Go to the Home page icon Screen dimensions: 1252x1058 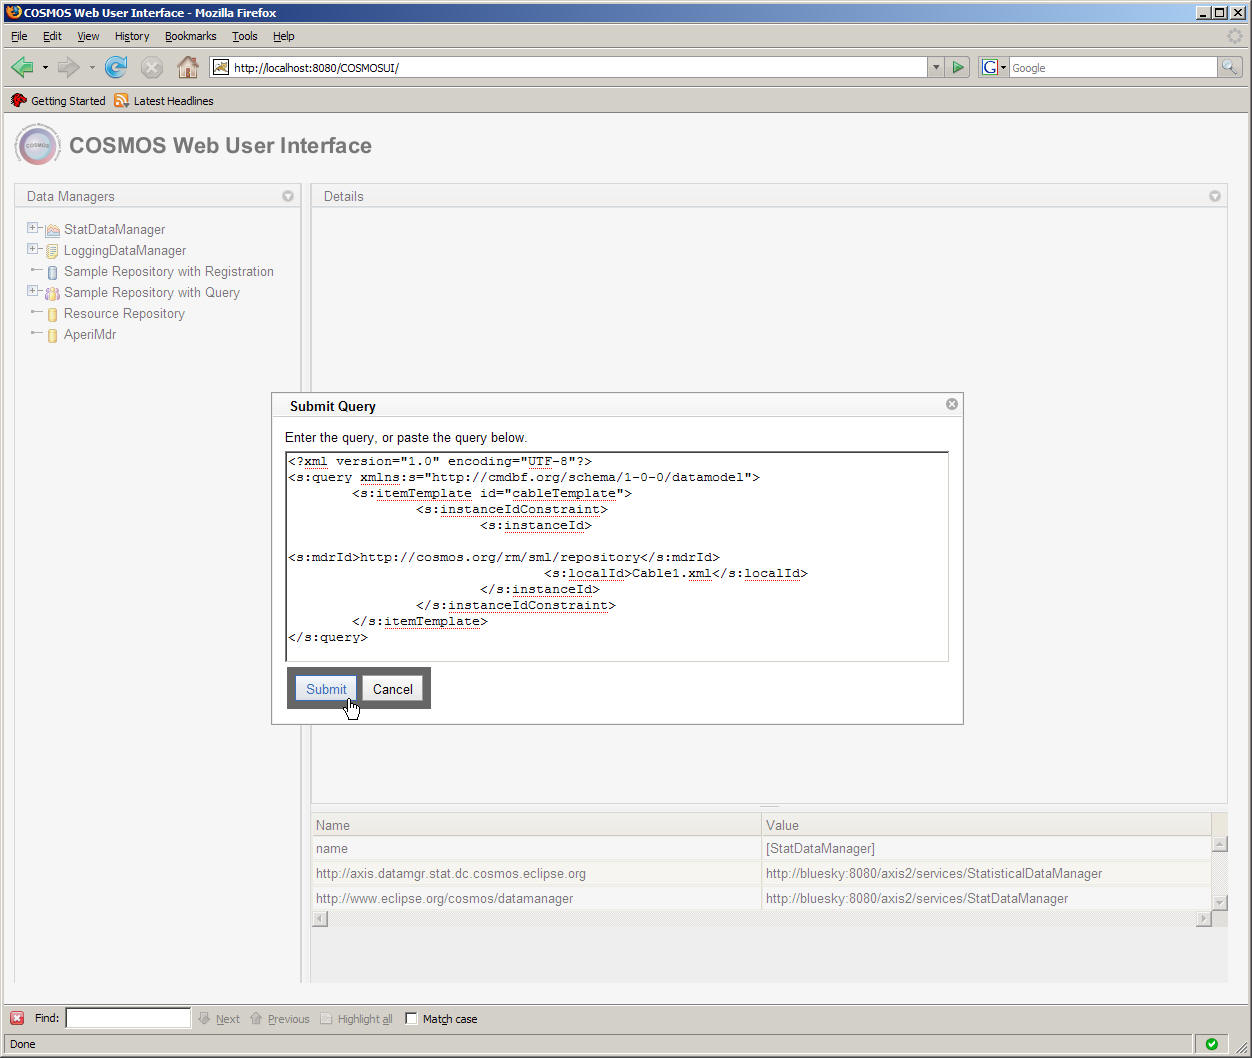[188, 67]
